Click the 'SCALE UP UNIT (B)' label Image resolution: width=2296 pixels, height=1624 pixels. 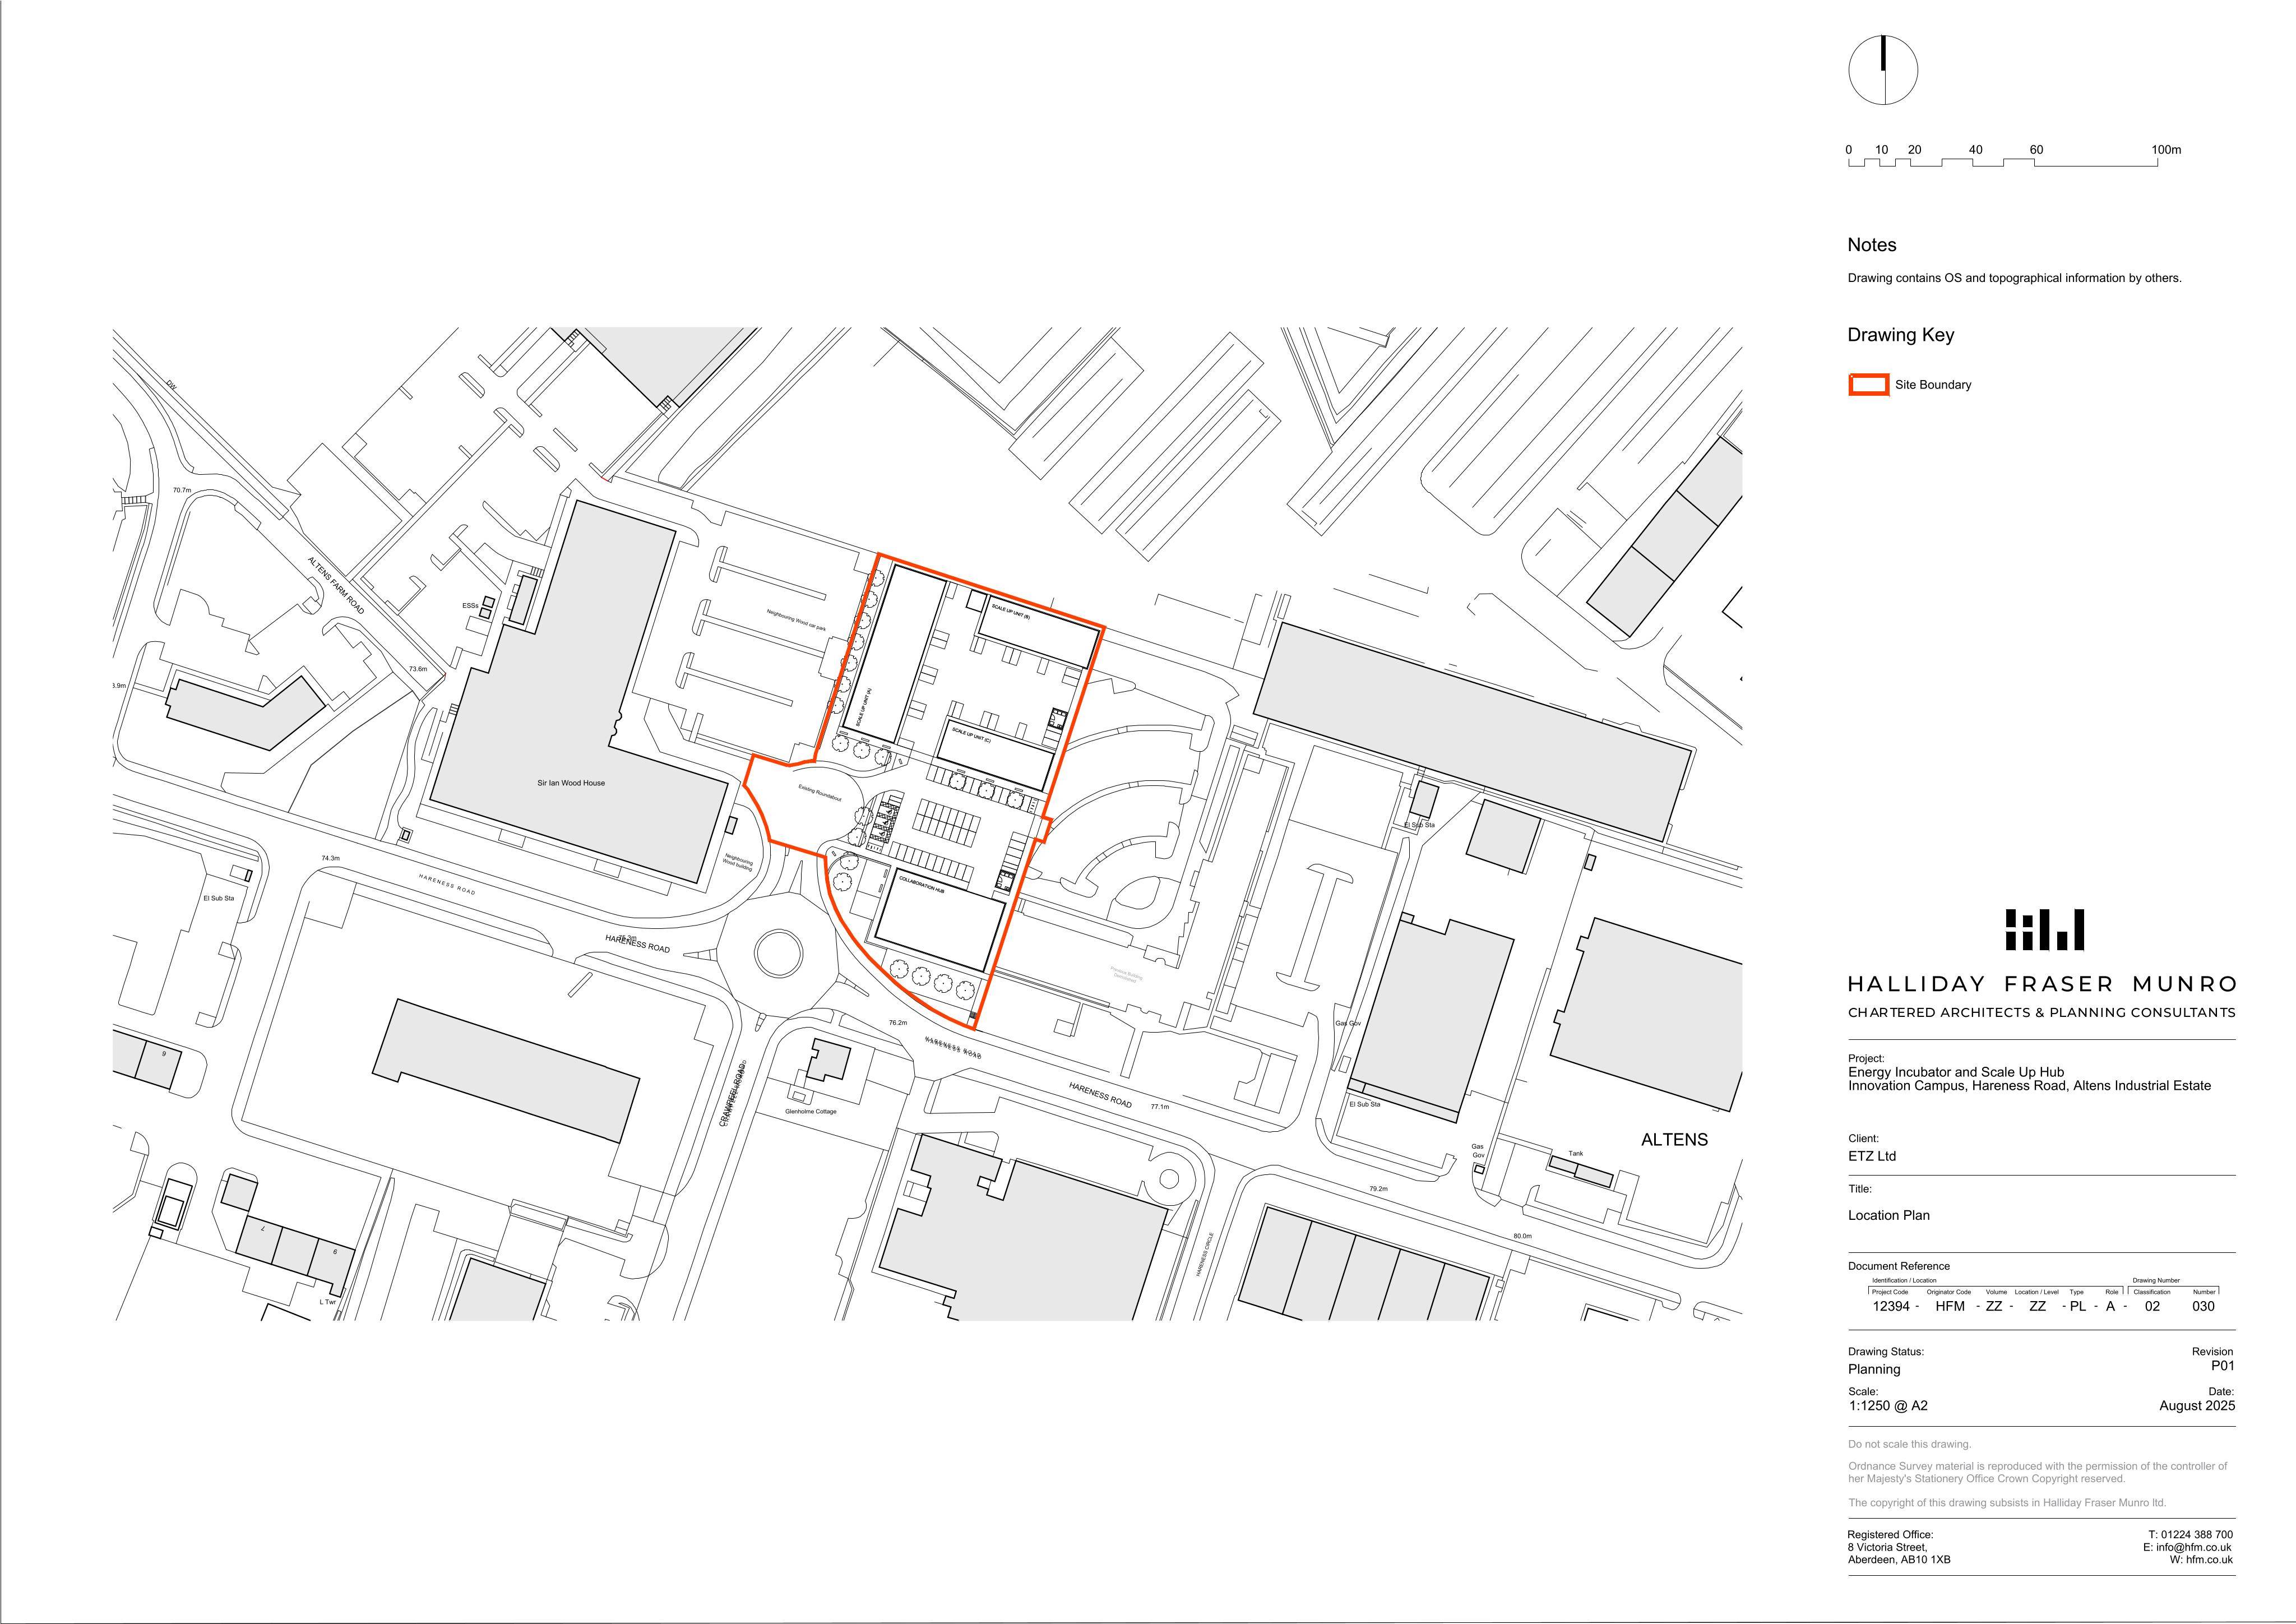(x=1010, y=611)
